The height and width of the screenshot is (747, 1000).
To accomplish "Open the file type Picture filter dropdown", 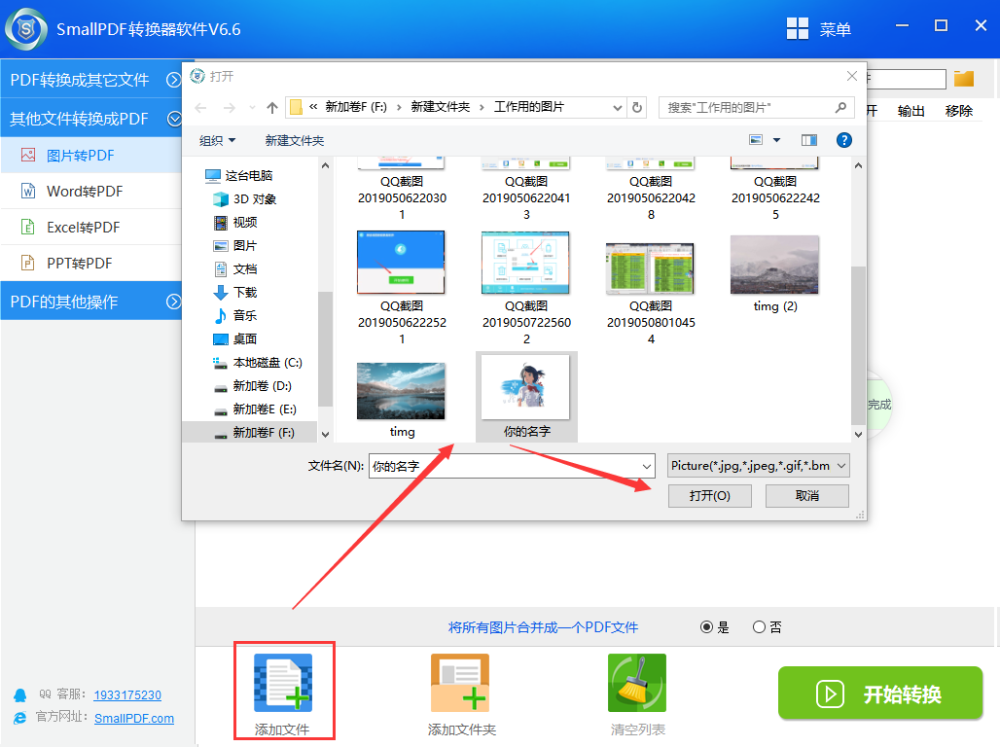I will coord(758,466).
